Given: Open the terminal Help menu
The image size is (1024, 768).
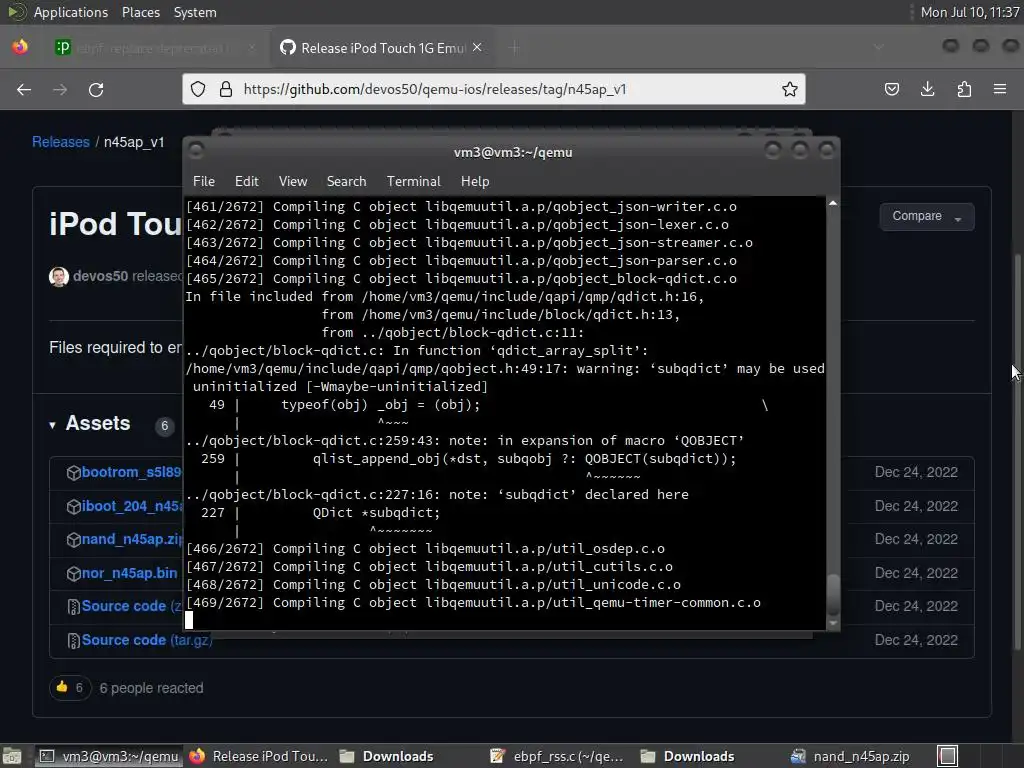Looking at the screenshot, I should [x=475, y=182].
